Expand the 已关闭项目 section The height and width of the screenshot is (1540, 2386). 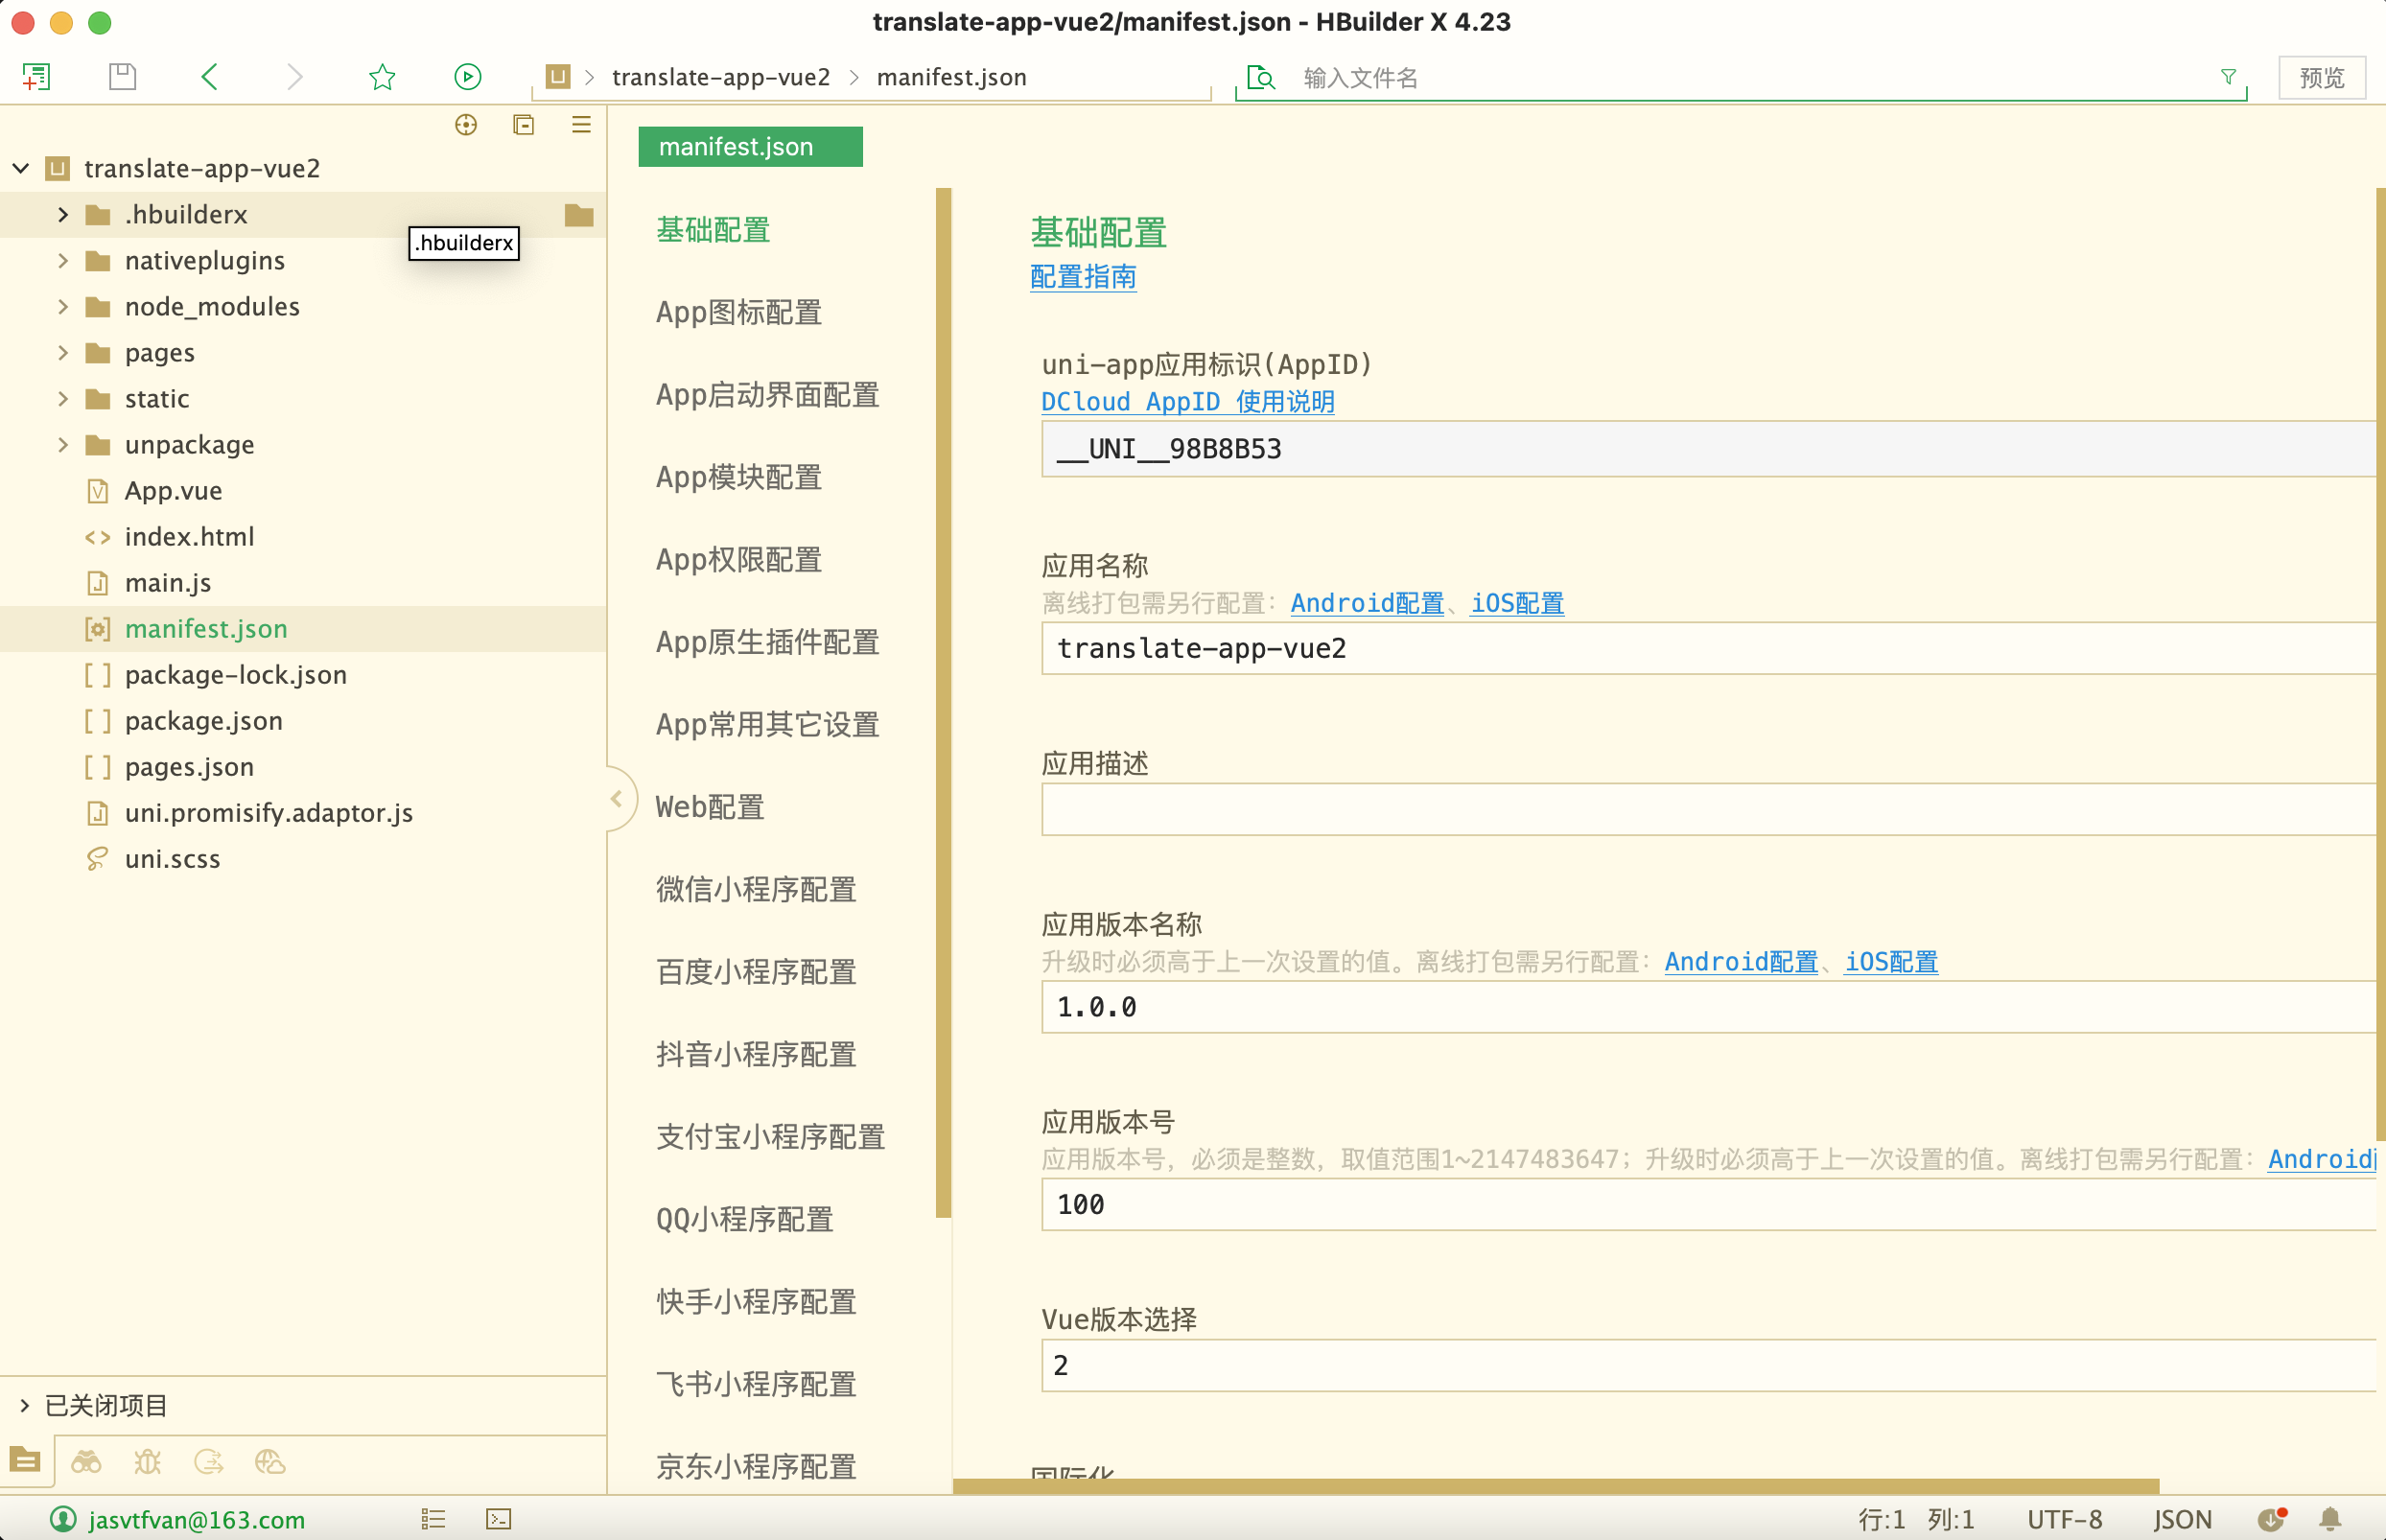coord(24,1405)
